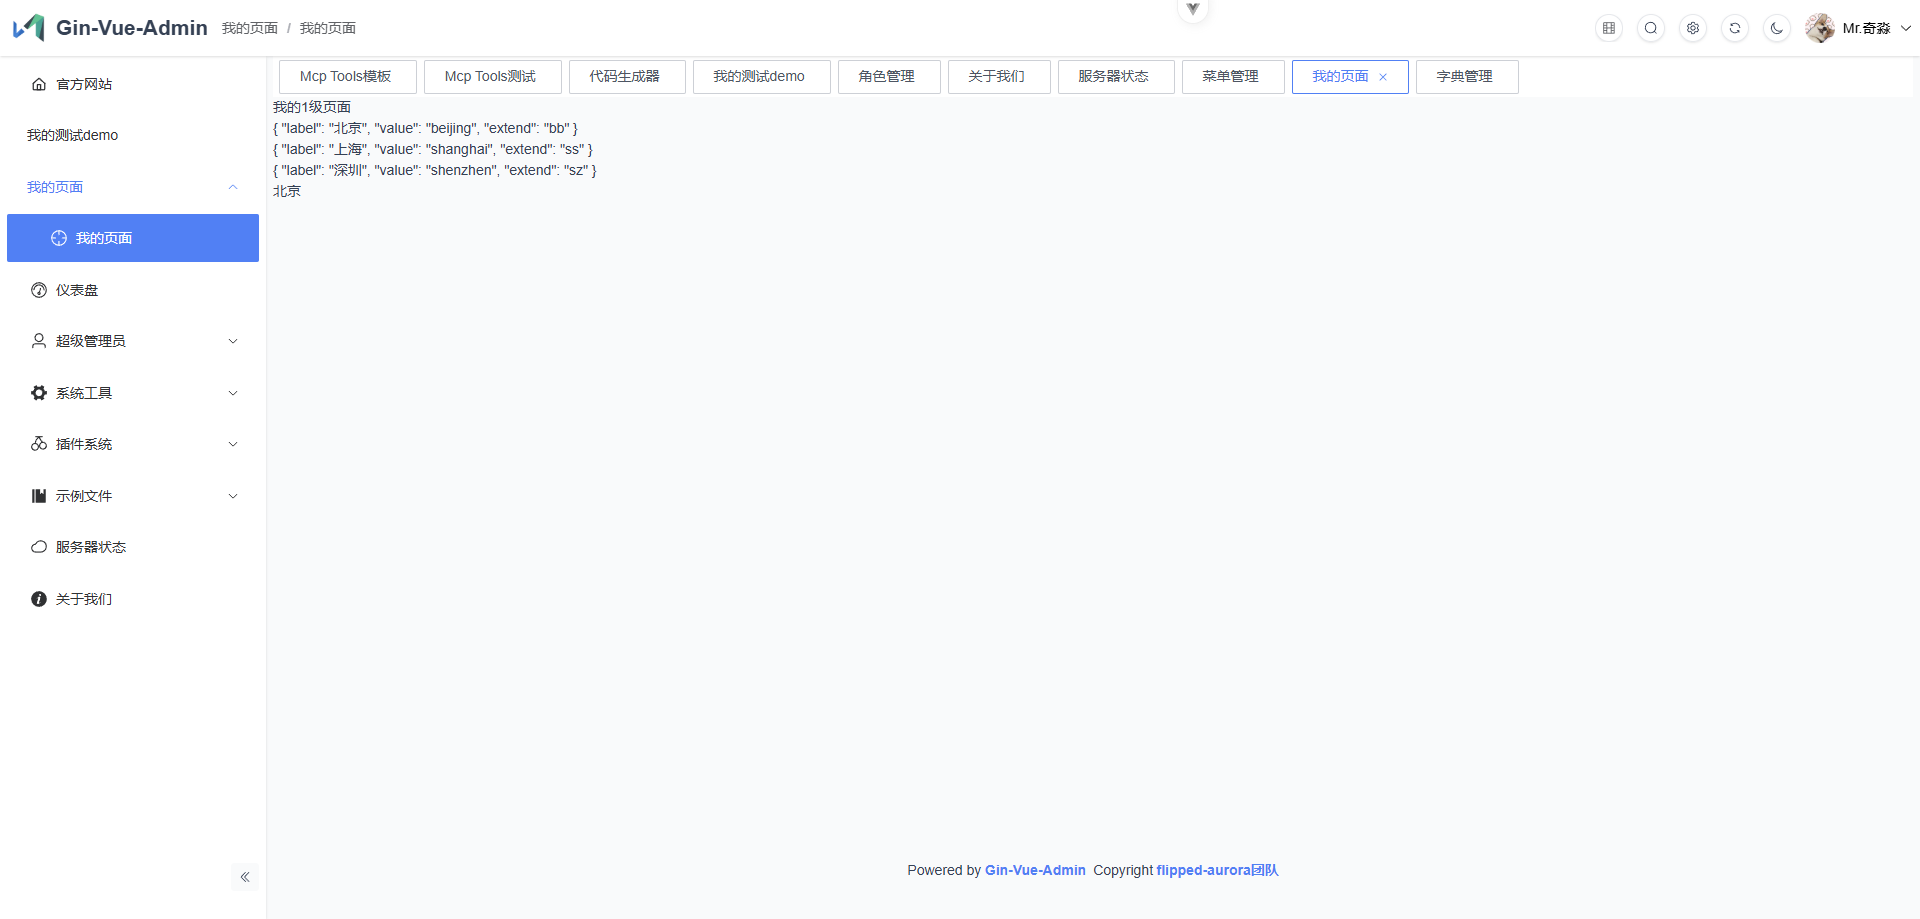Open 服务器状态 in the sidebar
This screenshot has width=1920, height=919.
click(133, 547)
